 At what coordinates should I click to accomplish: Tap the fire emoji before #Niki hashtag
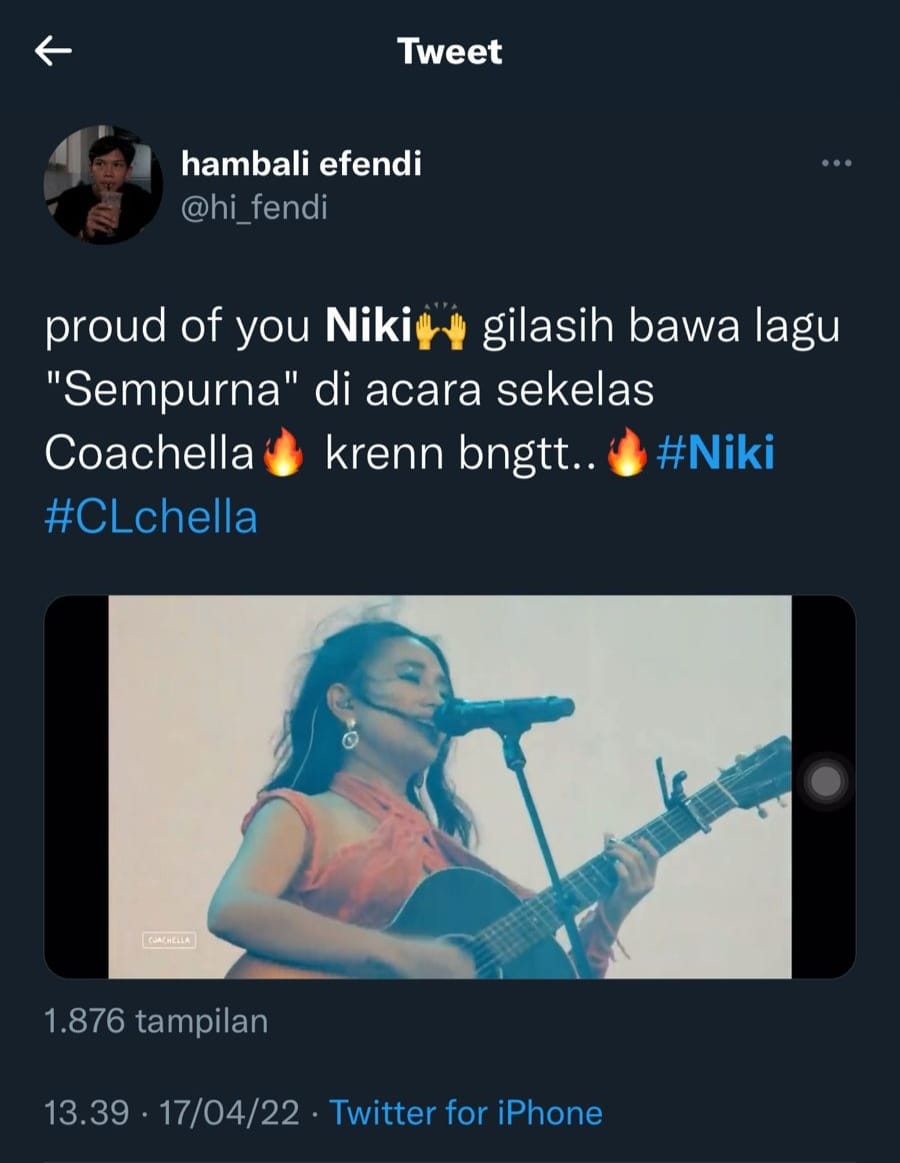[x=628, y=455]
